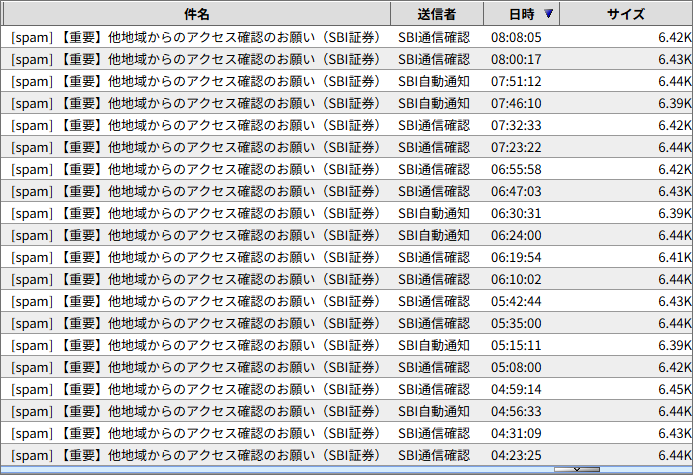The image size is (693, 475).
Task: Click the 6.42K size in the 05:08:00 row
Action: point(675,367)
